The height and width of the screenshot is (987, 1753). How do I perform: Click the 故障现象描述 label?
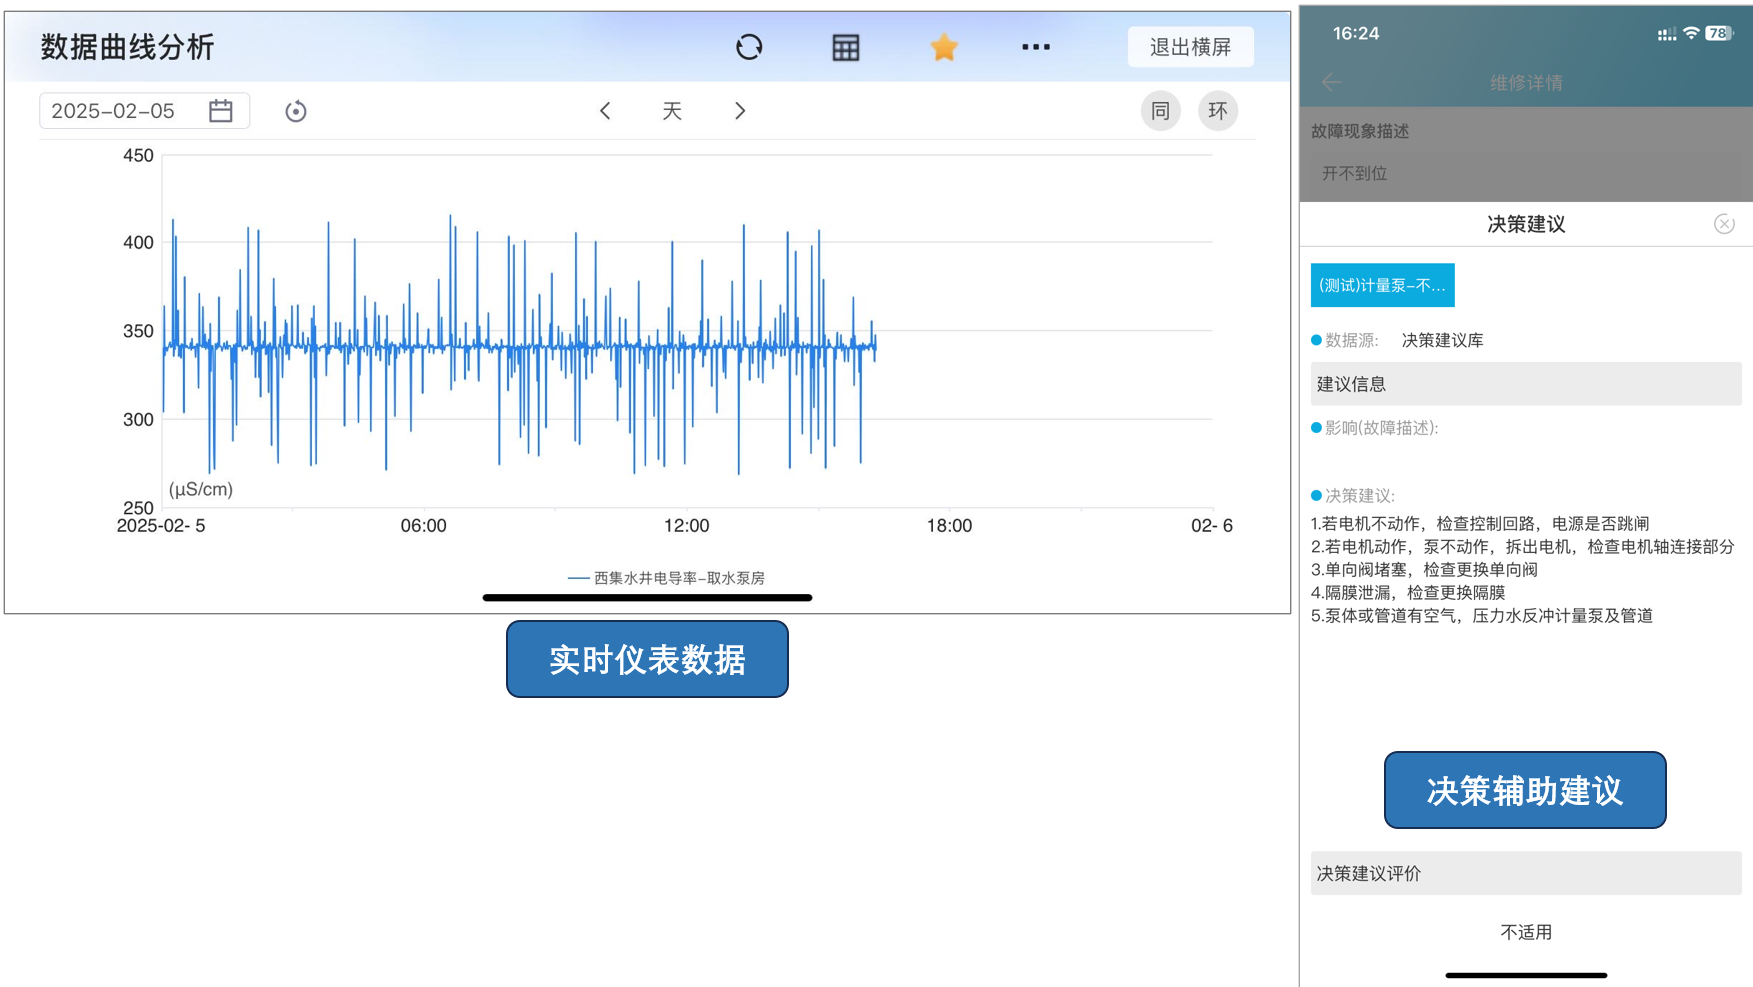click(1360, 131)
